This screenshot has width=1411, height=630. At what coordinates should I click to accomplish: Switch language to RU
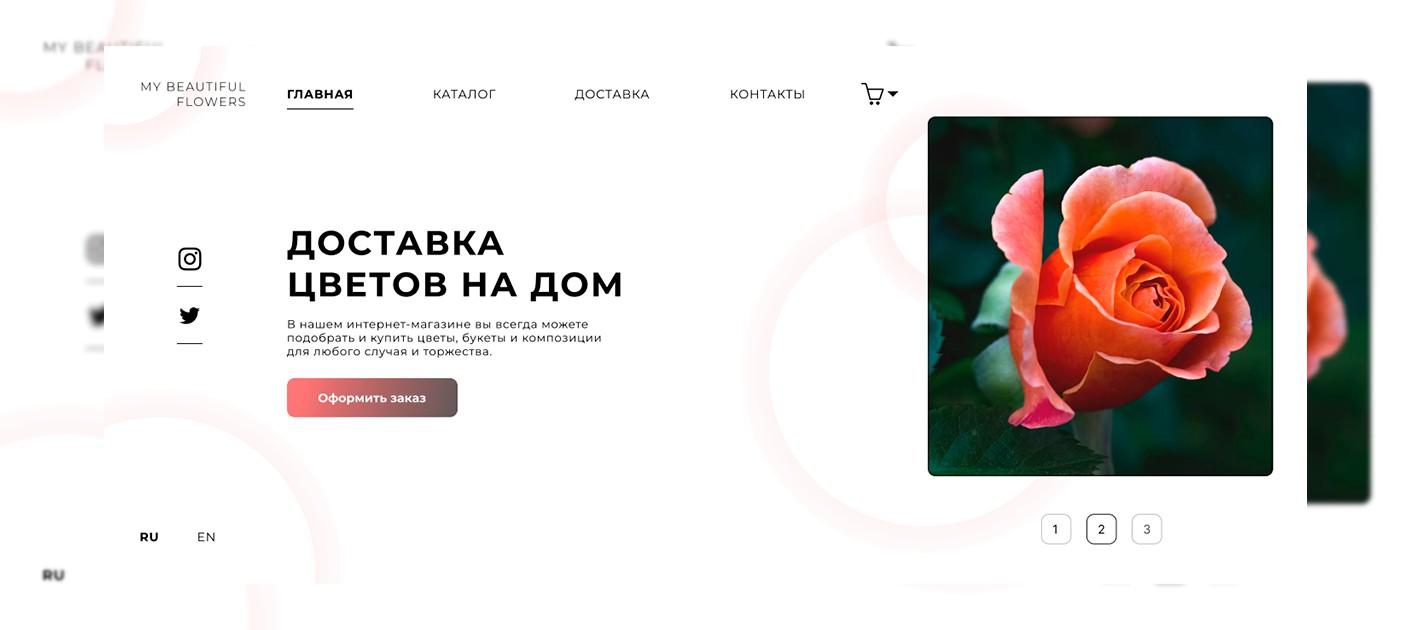(x=149, y=537)
